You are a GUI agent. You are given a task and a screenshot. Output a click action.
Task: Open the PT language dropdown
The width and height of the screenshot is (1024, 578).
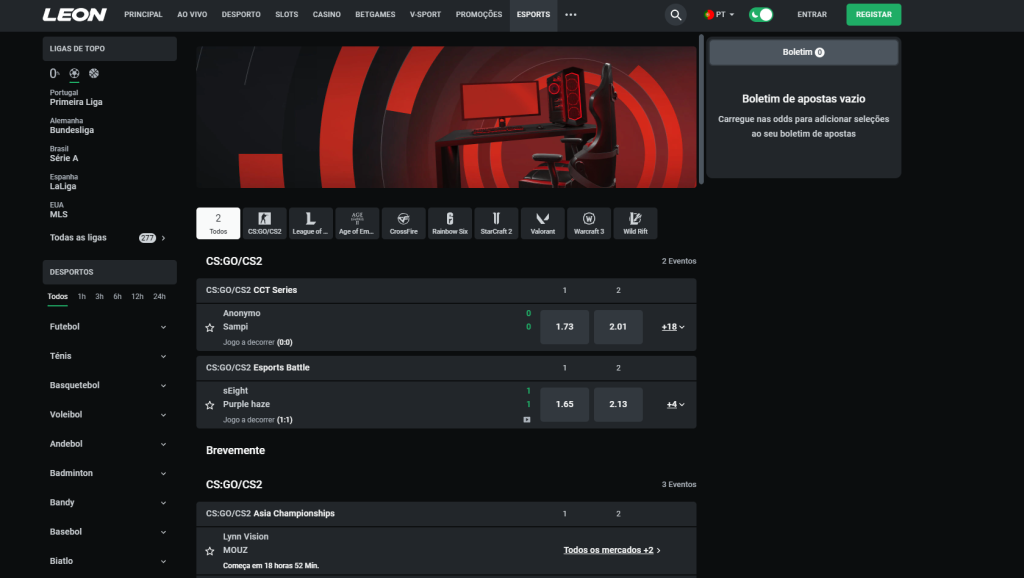point(719,14)
